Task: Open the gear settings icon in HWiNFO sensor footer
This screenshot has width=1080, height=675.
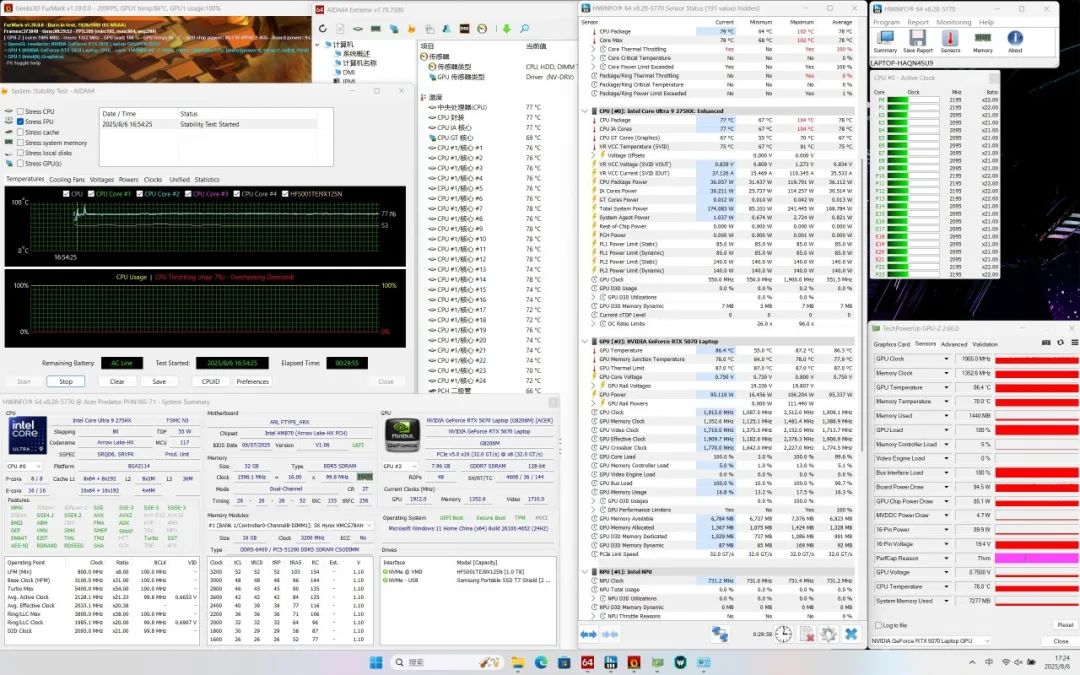Action: click(x=829, y=634)
